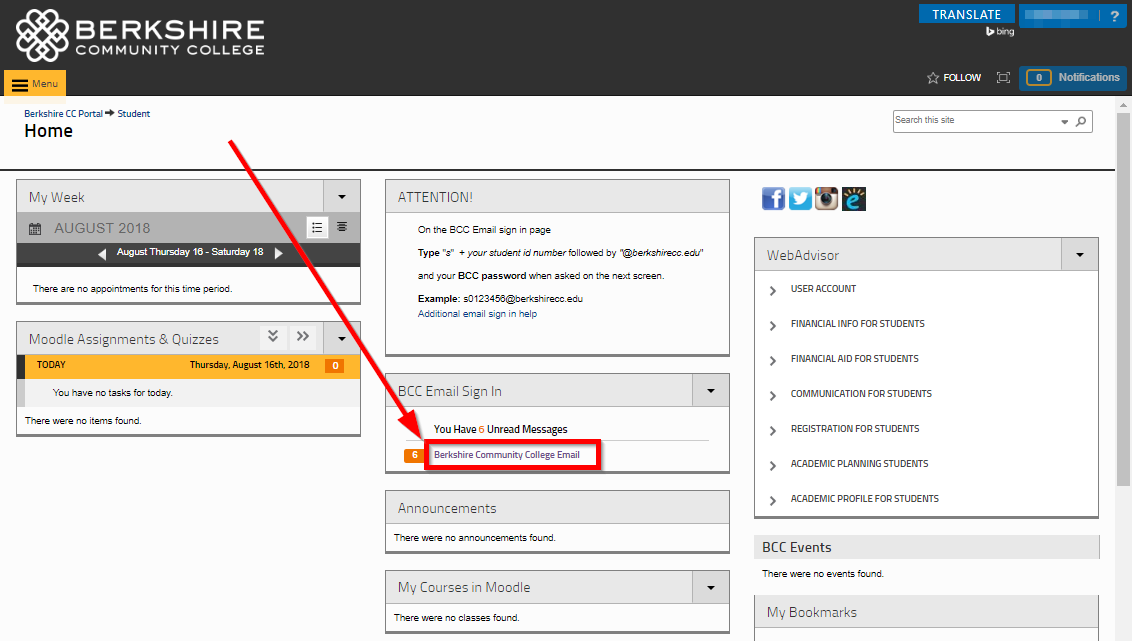Open the August 2018 calendar icon

point(35,229)
